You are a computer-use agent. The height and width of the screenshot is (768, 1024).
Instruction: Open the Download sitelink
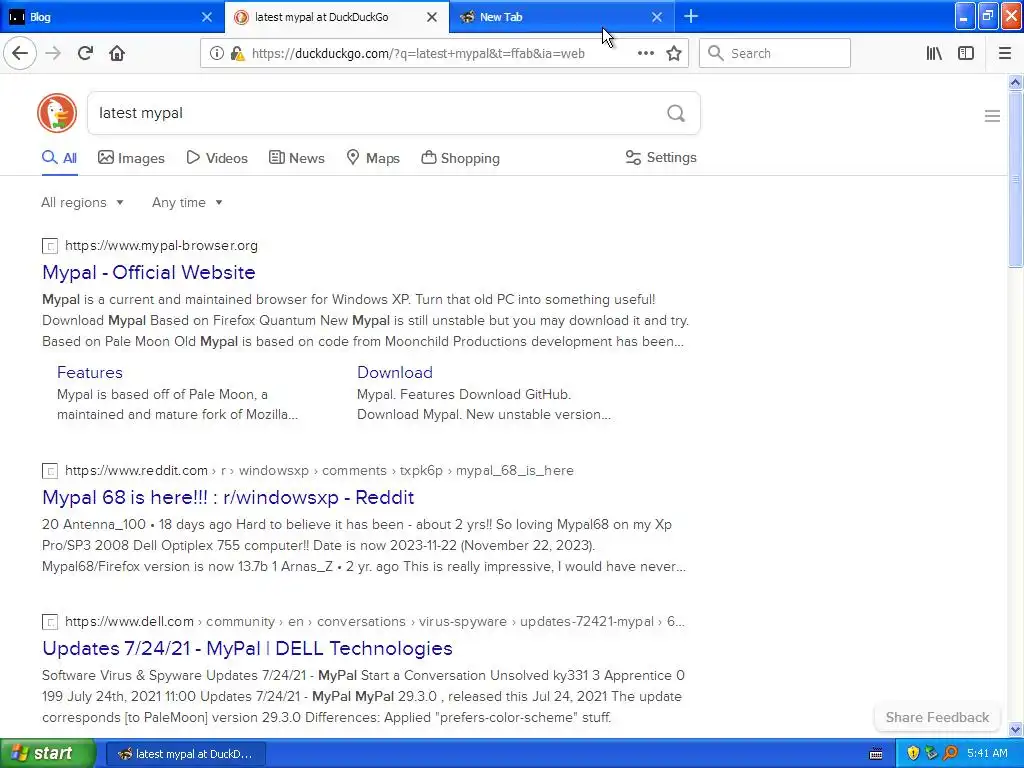pos(394,372)
